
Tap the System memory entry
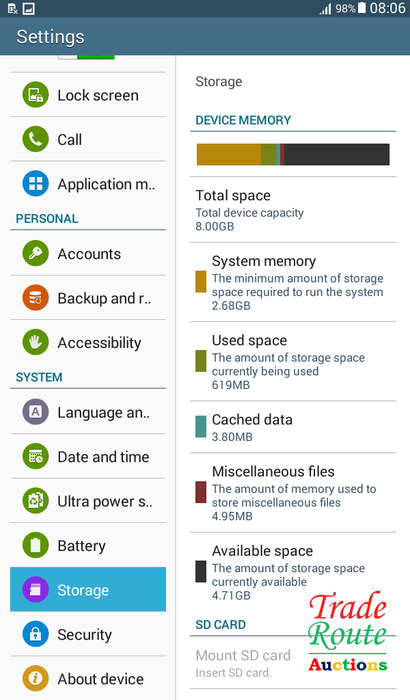(293, 282)
